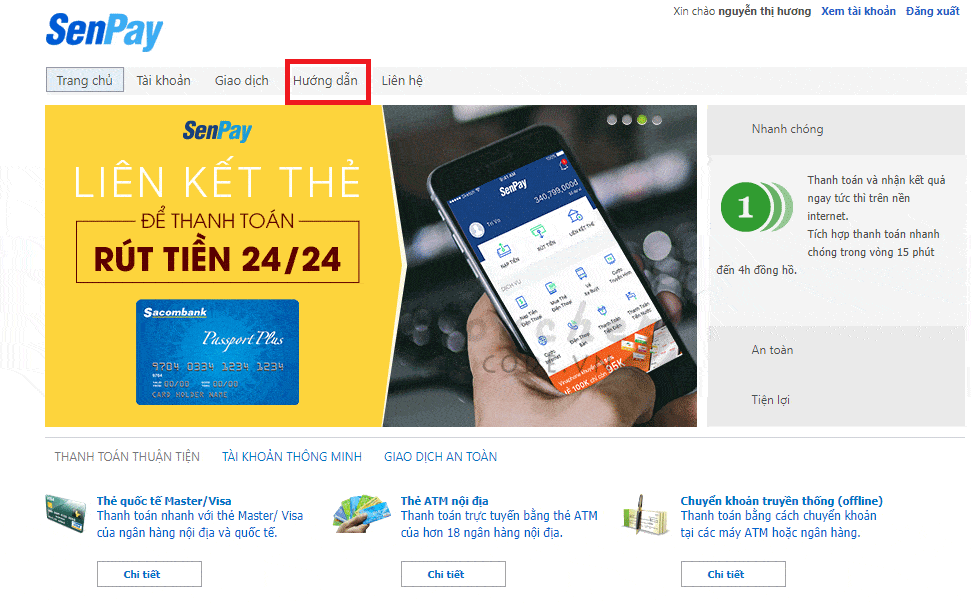Screen dimensions: 971x603
Task: Click the green number 1 coin icon
Action: tap(756, 207)
